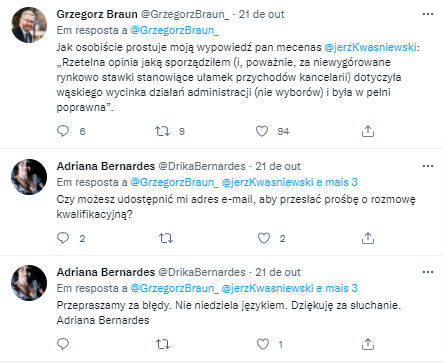Like the tweet with 94 likes
444x363 pixels.
click(262, 131)
